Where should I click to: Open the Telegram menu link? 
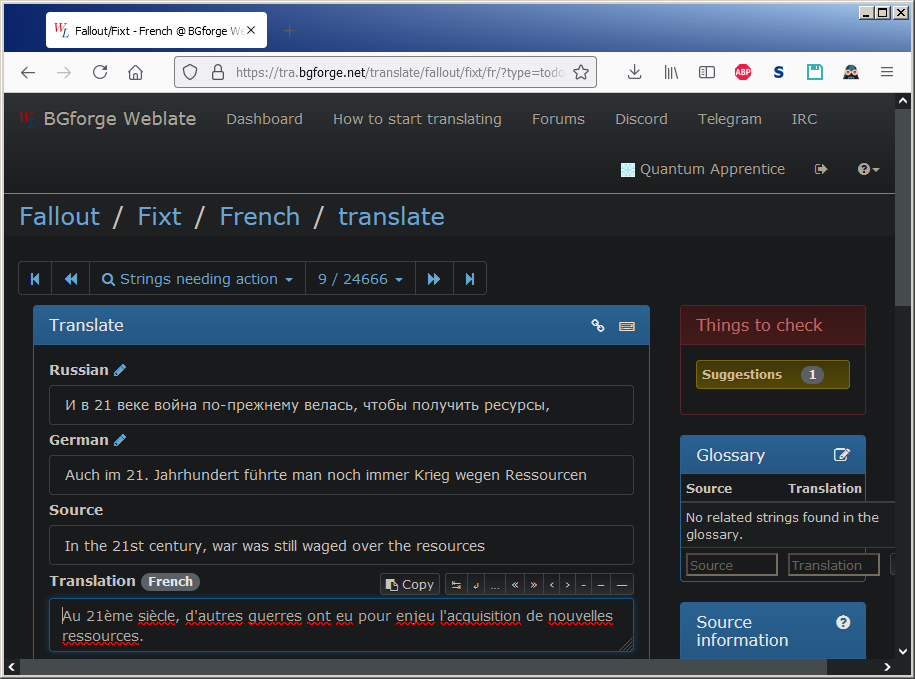(x=729, y=119)
